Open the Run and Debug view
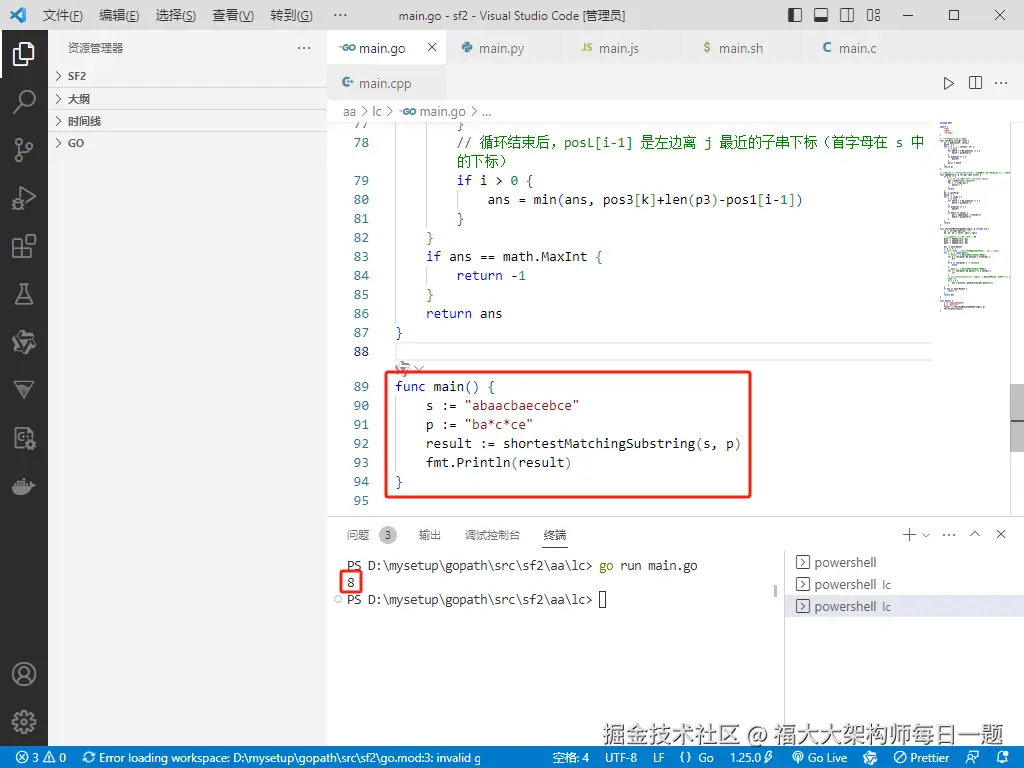This screenshot has width=1024, height=768. (24, 198)
